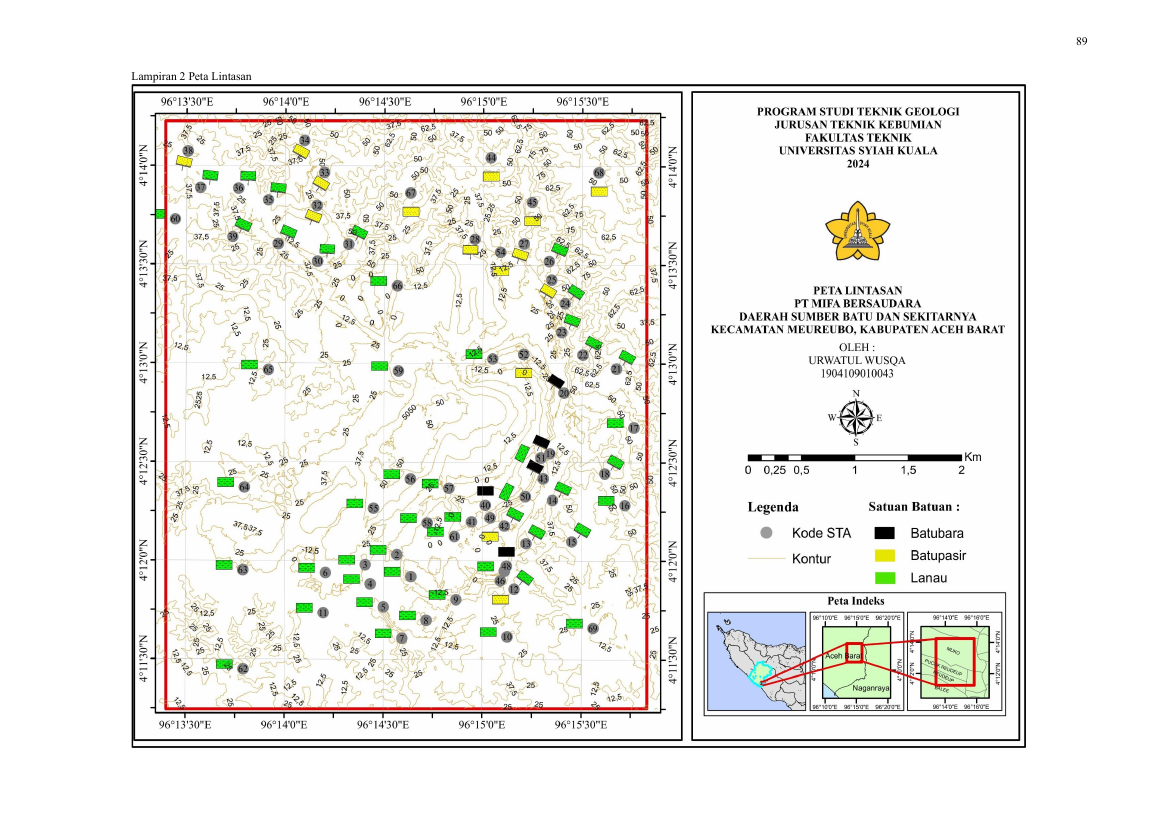Click the 'Lampiran 2 Peta Lintasan' caption
The image size is (1158, 819).
point(191,76)
